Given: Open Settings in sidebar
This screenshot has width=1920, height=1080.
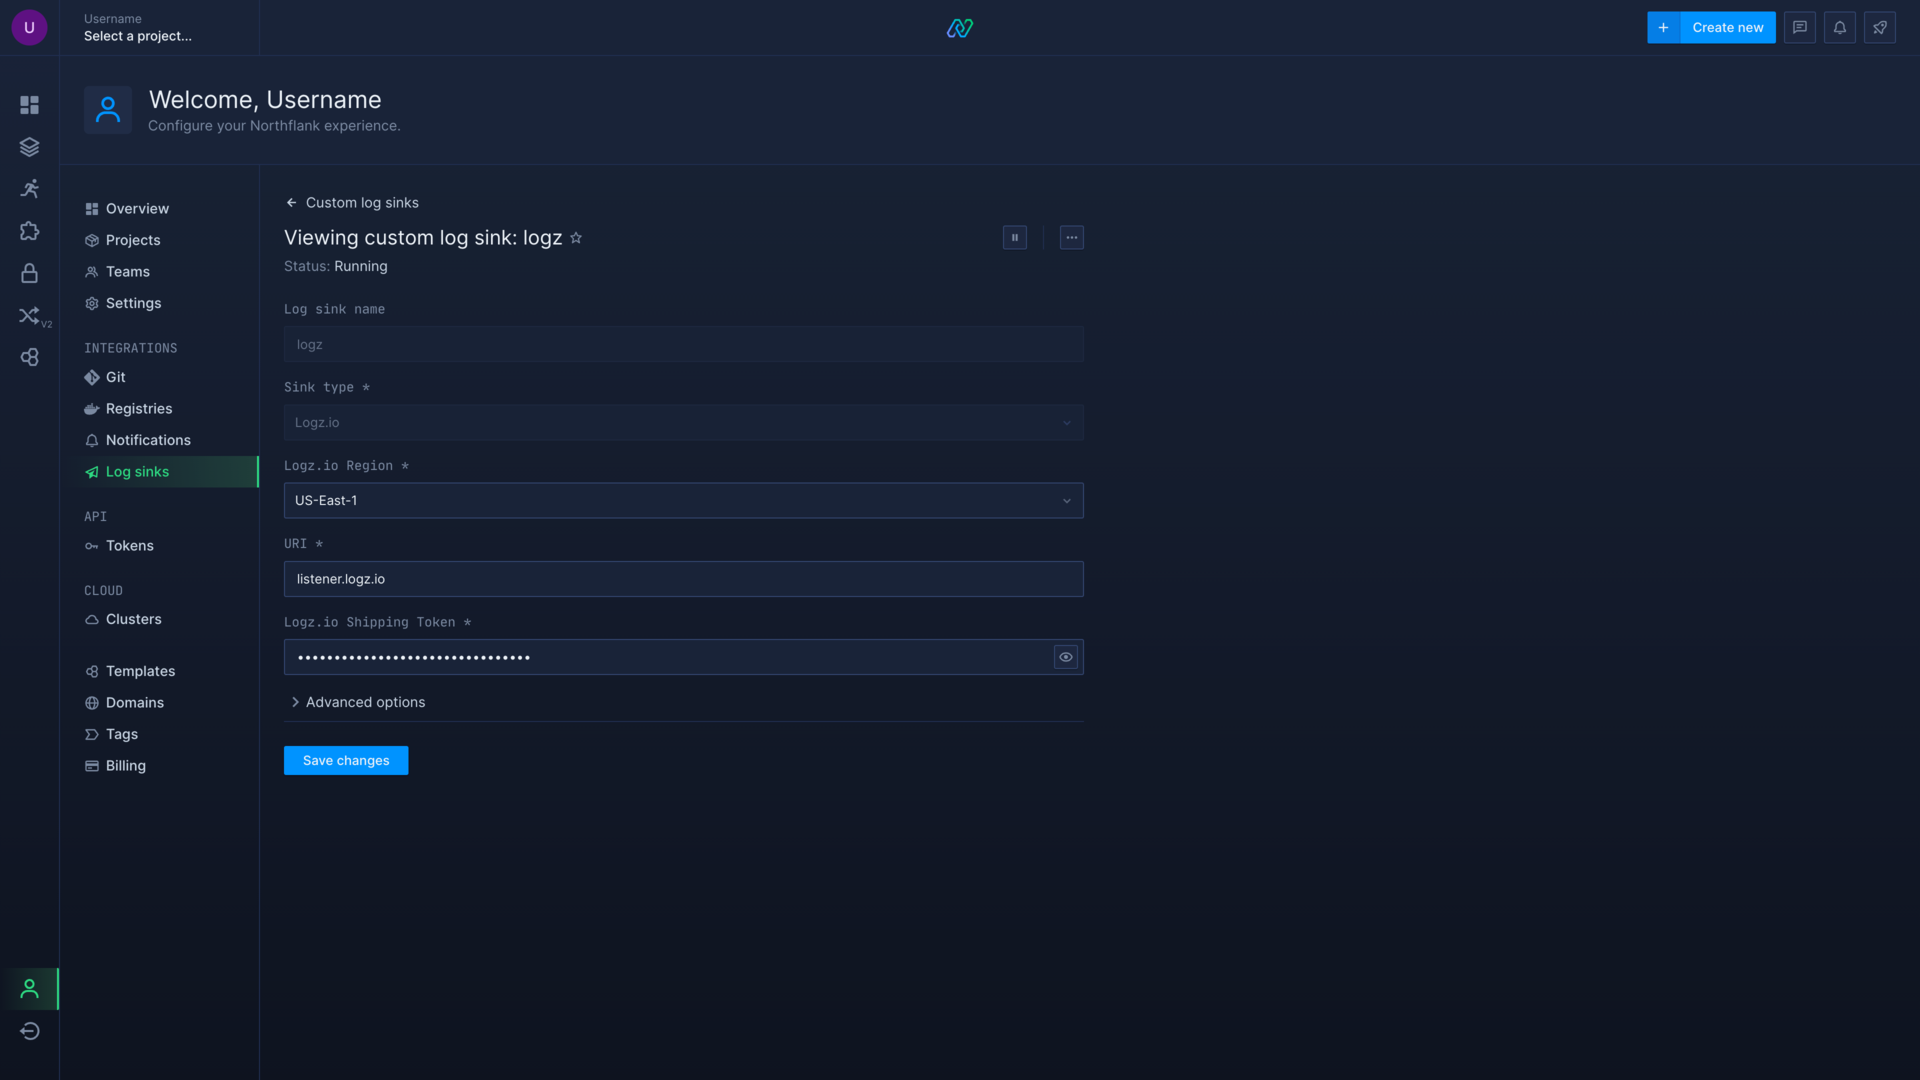Looking at the screenshot, I should point(123,303).
